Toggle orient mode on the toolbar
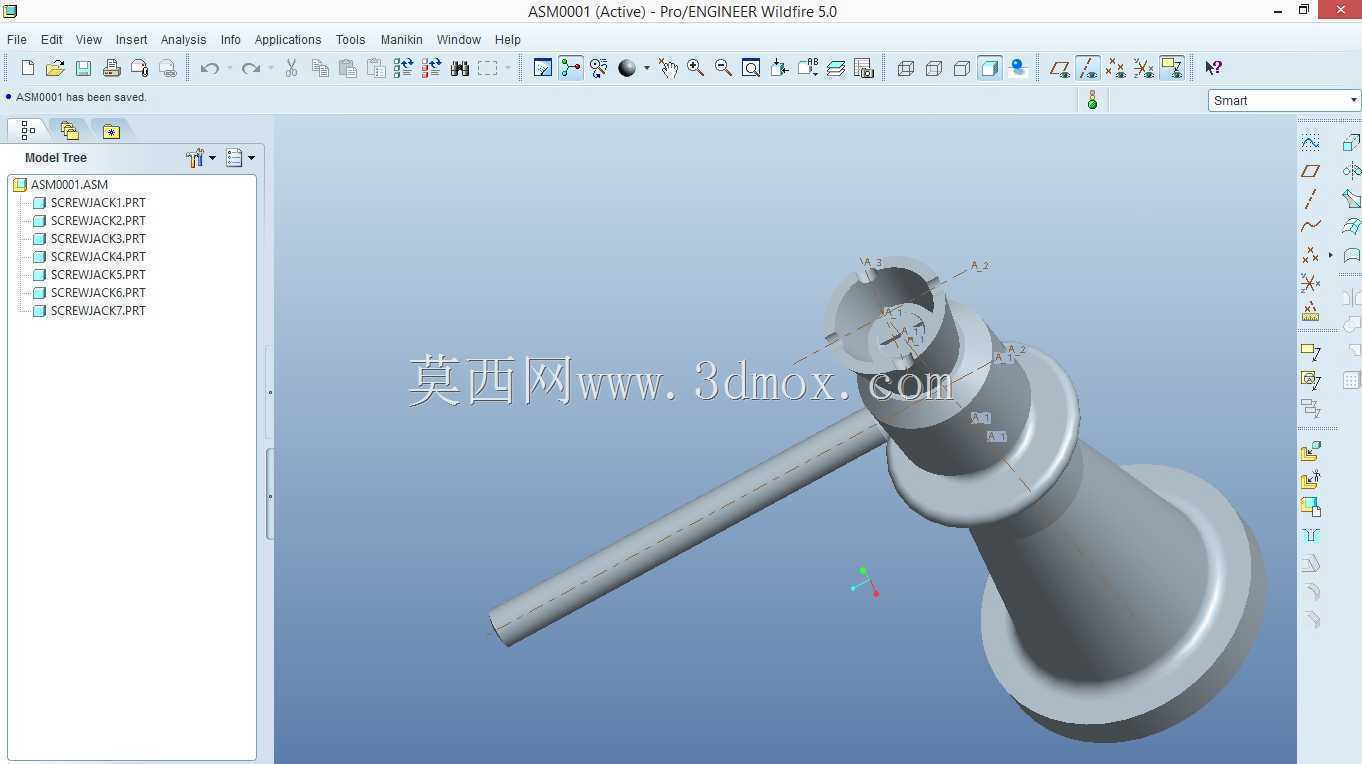Screen dimensions: 1362x764 tap(599, 68)
